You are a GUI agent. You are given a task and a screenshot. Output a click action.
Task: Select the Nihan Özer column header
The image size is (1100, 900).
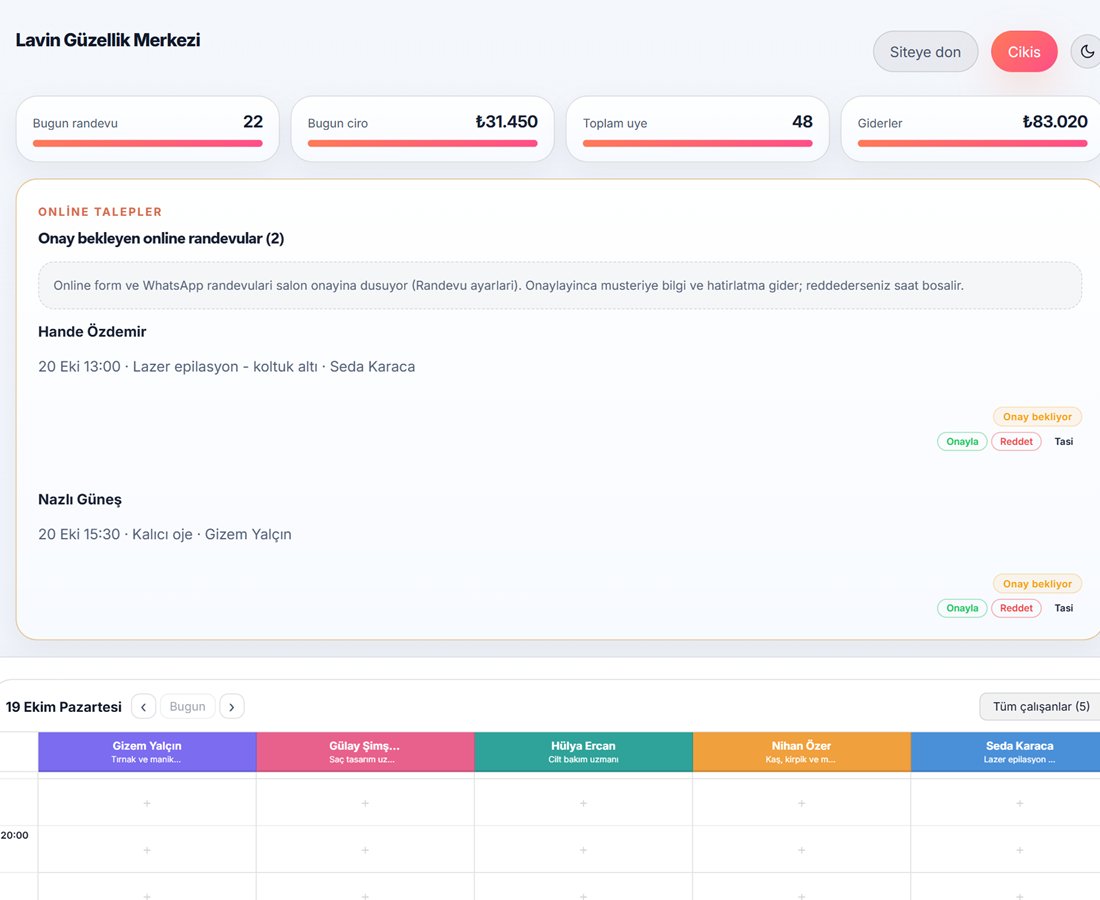coord(802,751)
